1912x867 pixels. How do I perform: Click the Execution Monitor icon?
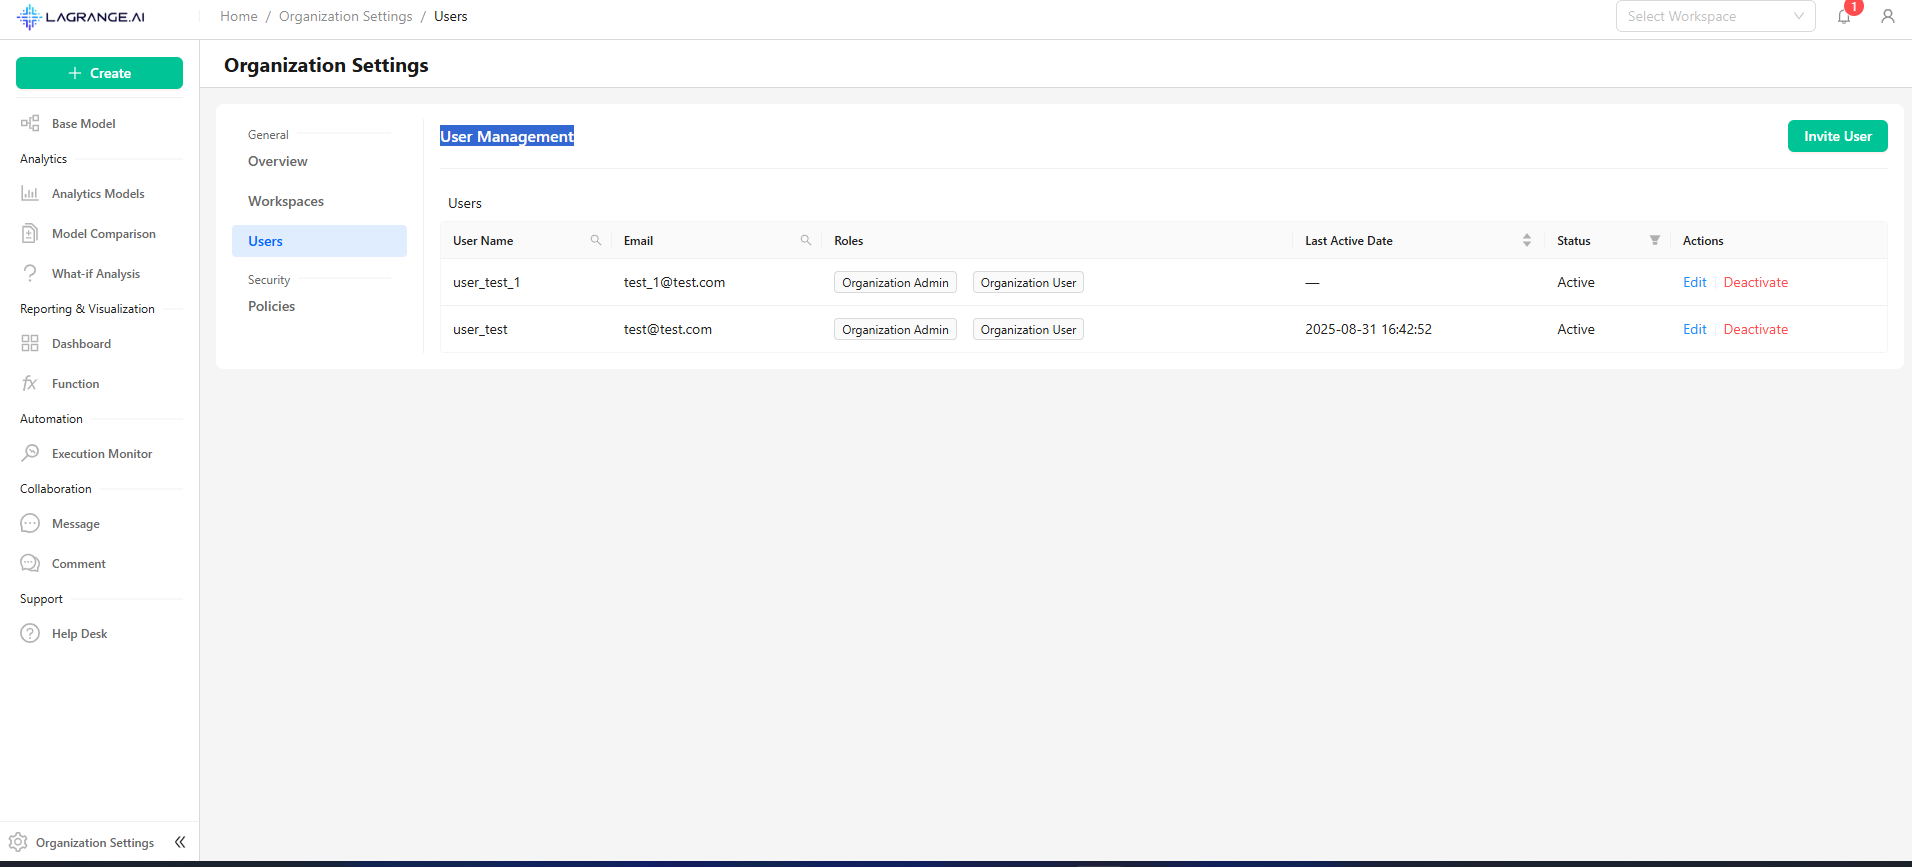(x=30, y=453)
